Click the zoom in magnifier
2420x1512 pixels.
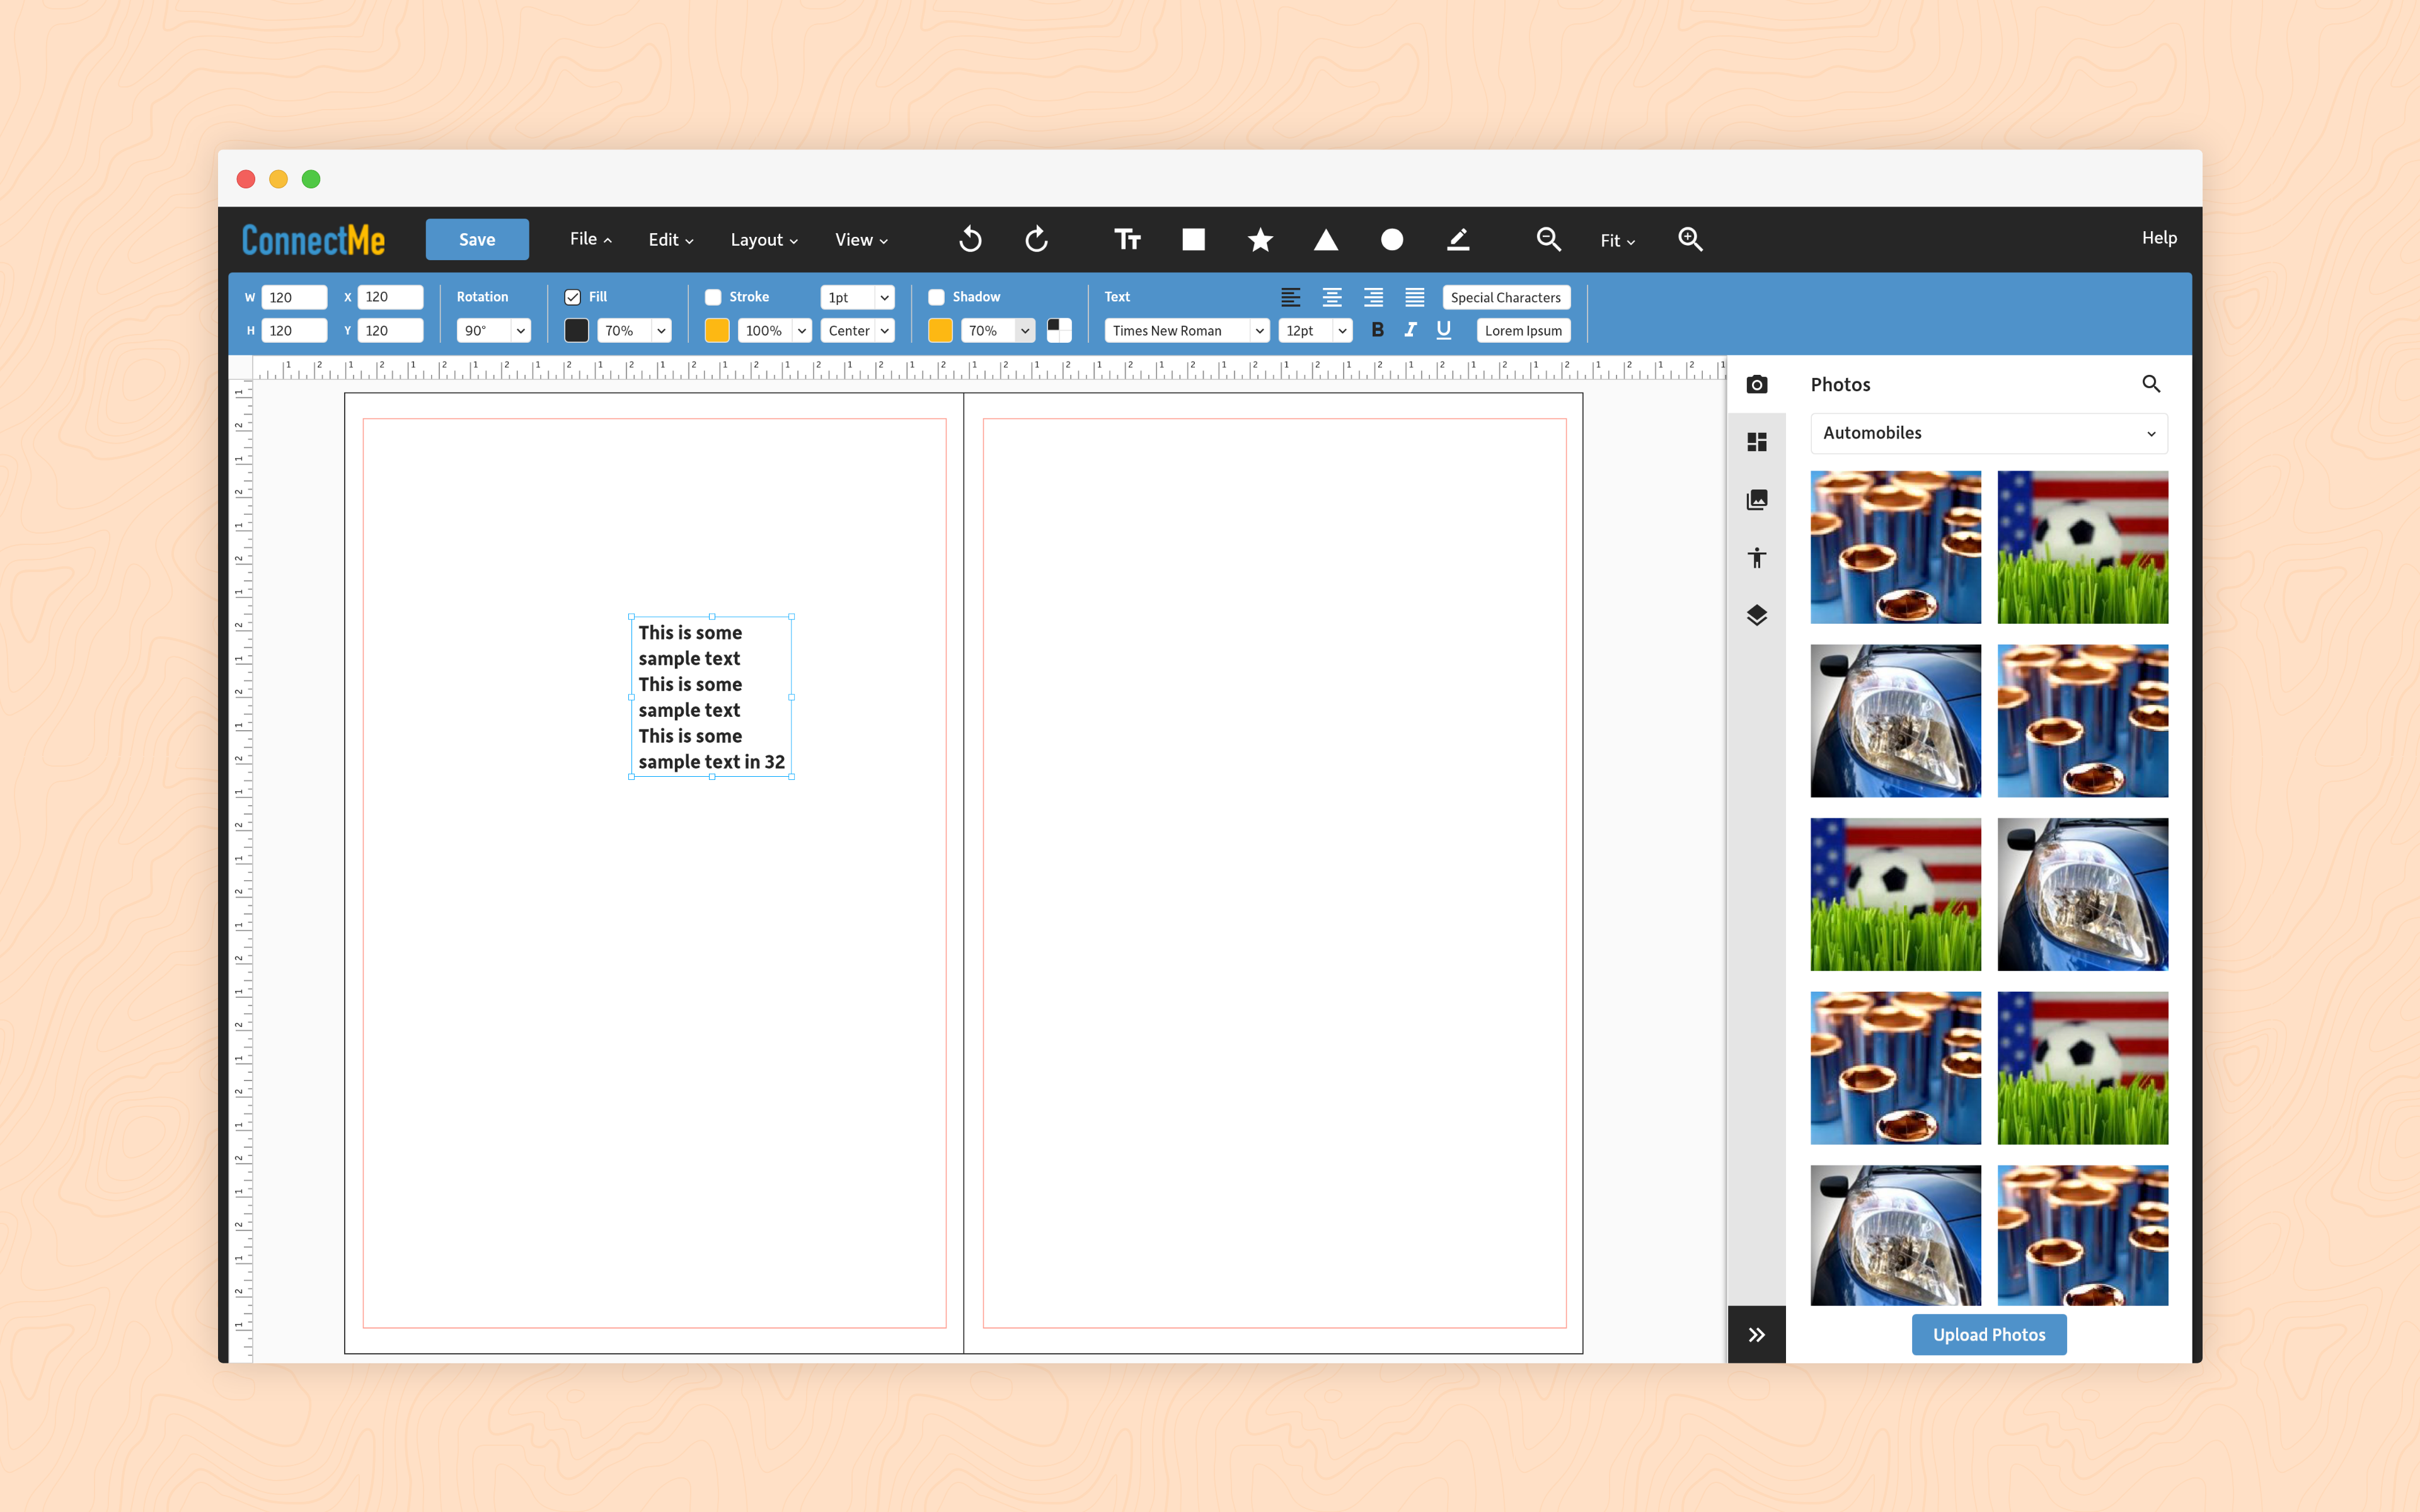[1690, 239]
